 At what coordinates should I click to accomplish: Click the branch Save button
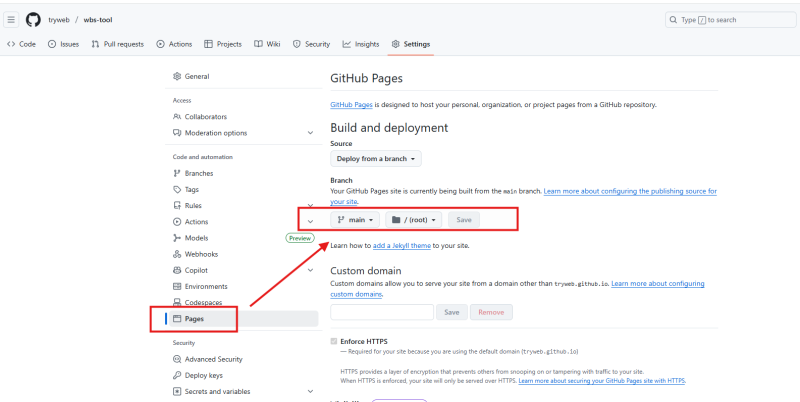(464, 220)
